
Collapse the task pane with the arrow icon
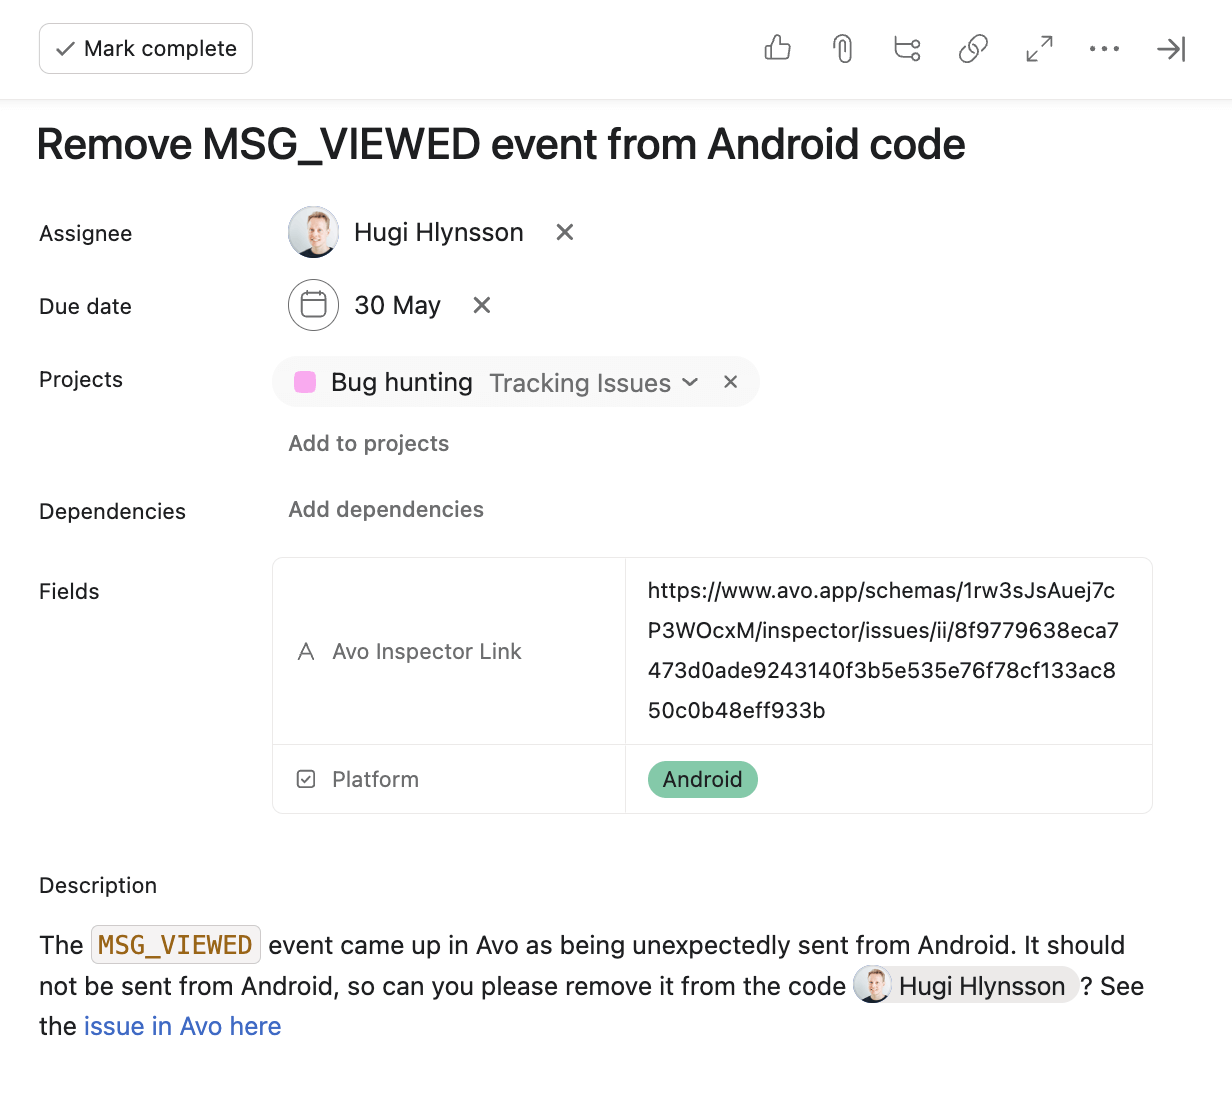click(1170, 48)
